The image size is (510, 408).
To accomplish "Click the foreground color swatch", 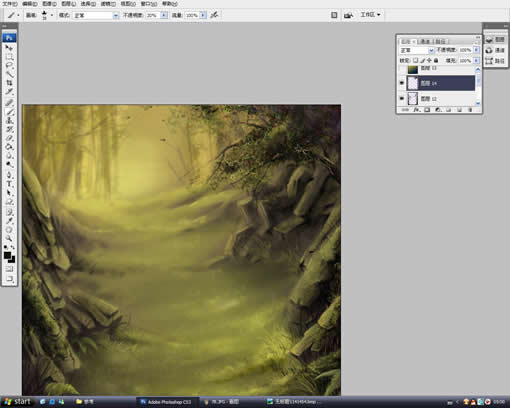I will pyautogui.click(x=7, y=255).
